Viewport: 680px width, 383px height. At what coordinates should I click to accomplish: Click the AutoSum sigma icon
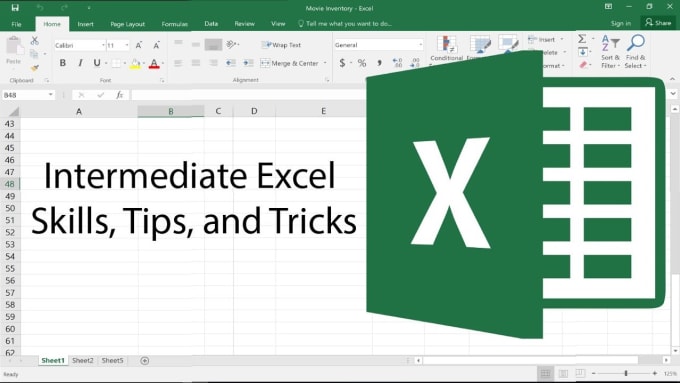click(x=582, y=39)
